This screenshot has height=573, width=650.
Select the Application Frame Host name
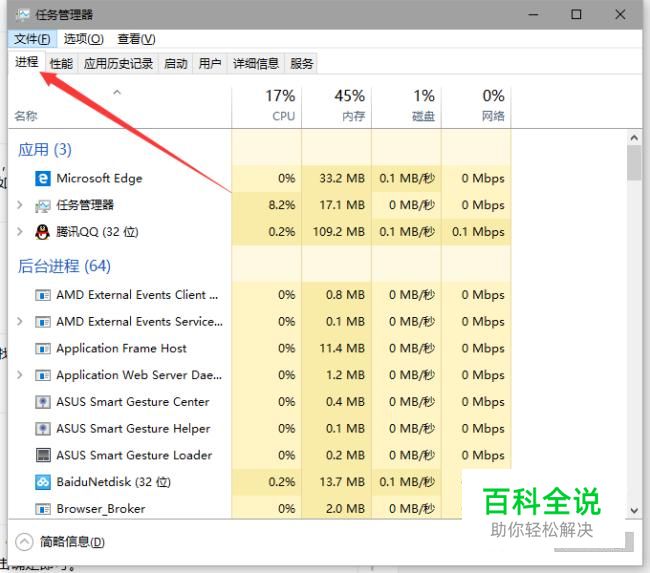pyautogui.click(x=121, y=349)
